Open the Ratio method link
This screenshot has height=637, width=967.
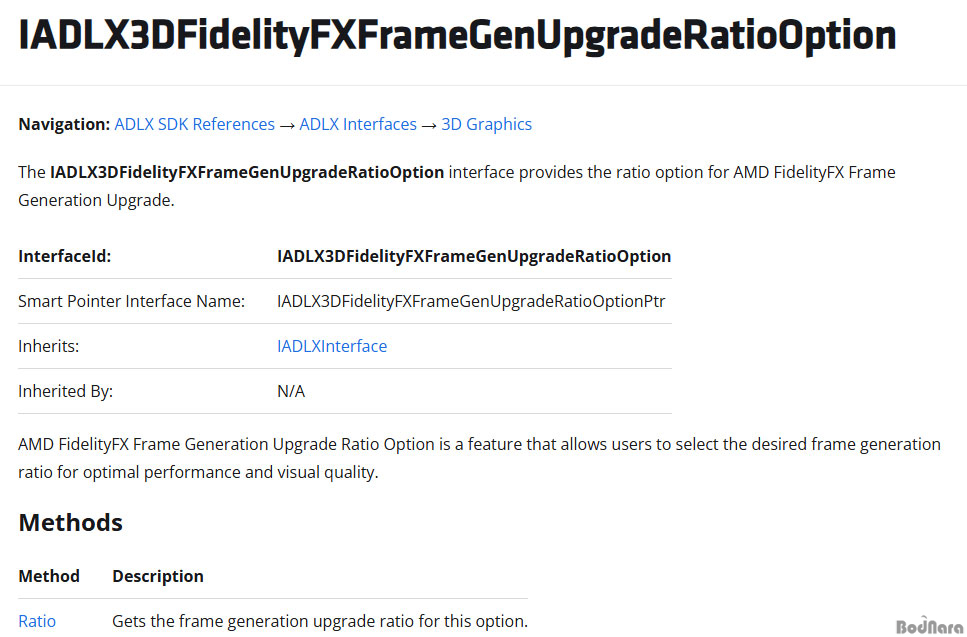(37, 621)
